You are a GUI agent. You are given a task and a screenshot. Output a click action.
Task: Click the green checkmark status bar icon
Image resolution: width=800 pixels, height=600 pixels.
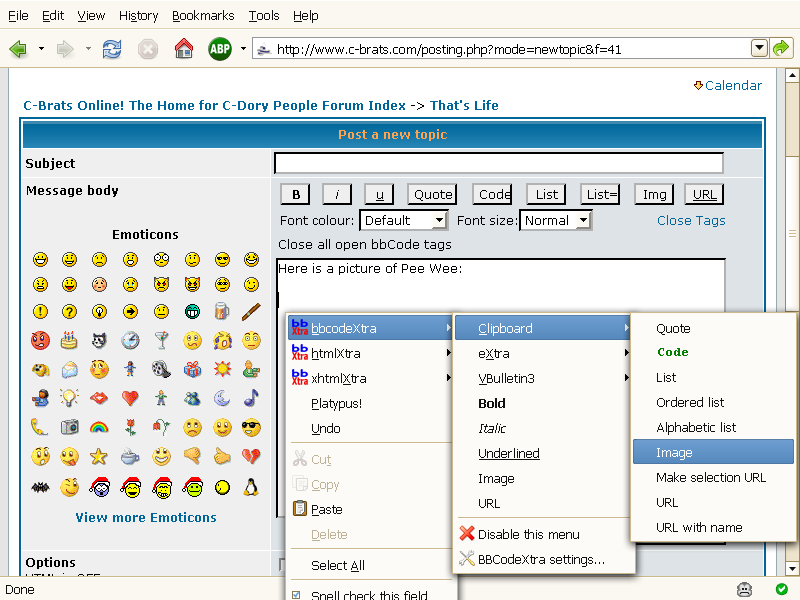pos(781,589)
